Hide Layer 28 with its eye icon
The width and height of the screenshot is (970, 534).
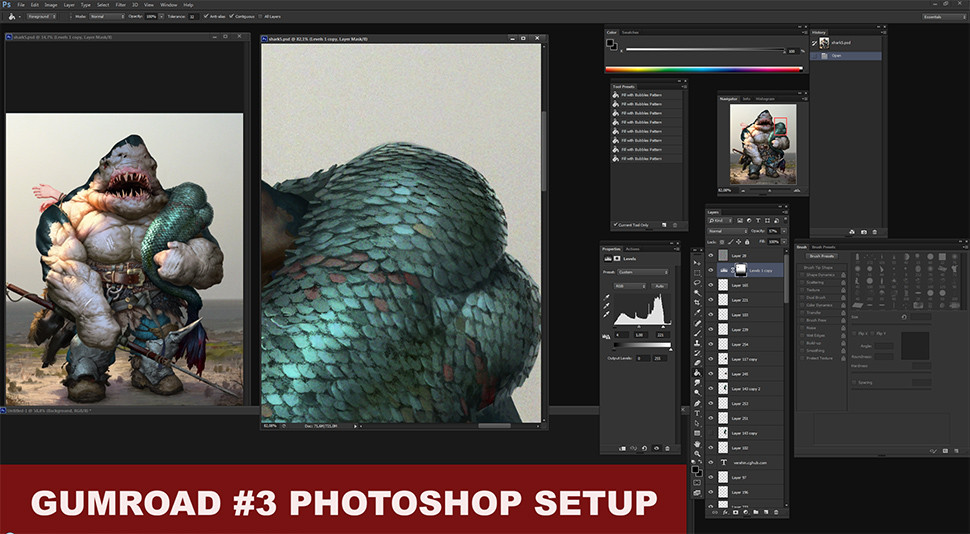[x=710, y=255]
